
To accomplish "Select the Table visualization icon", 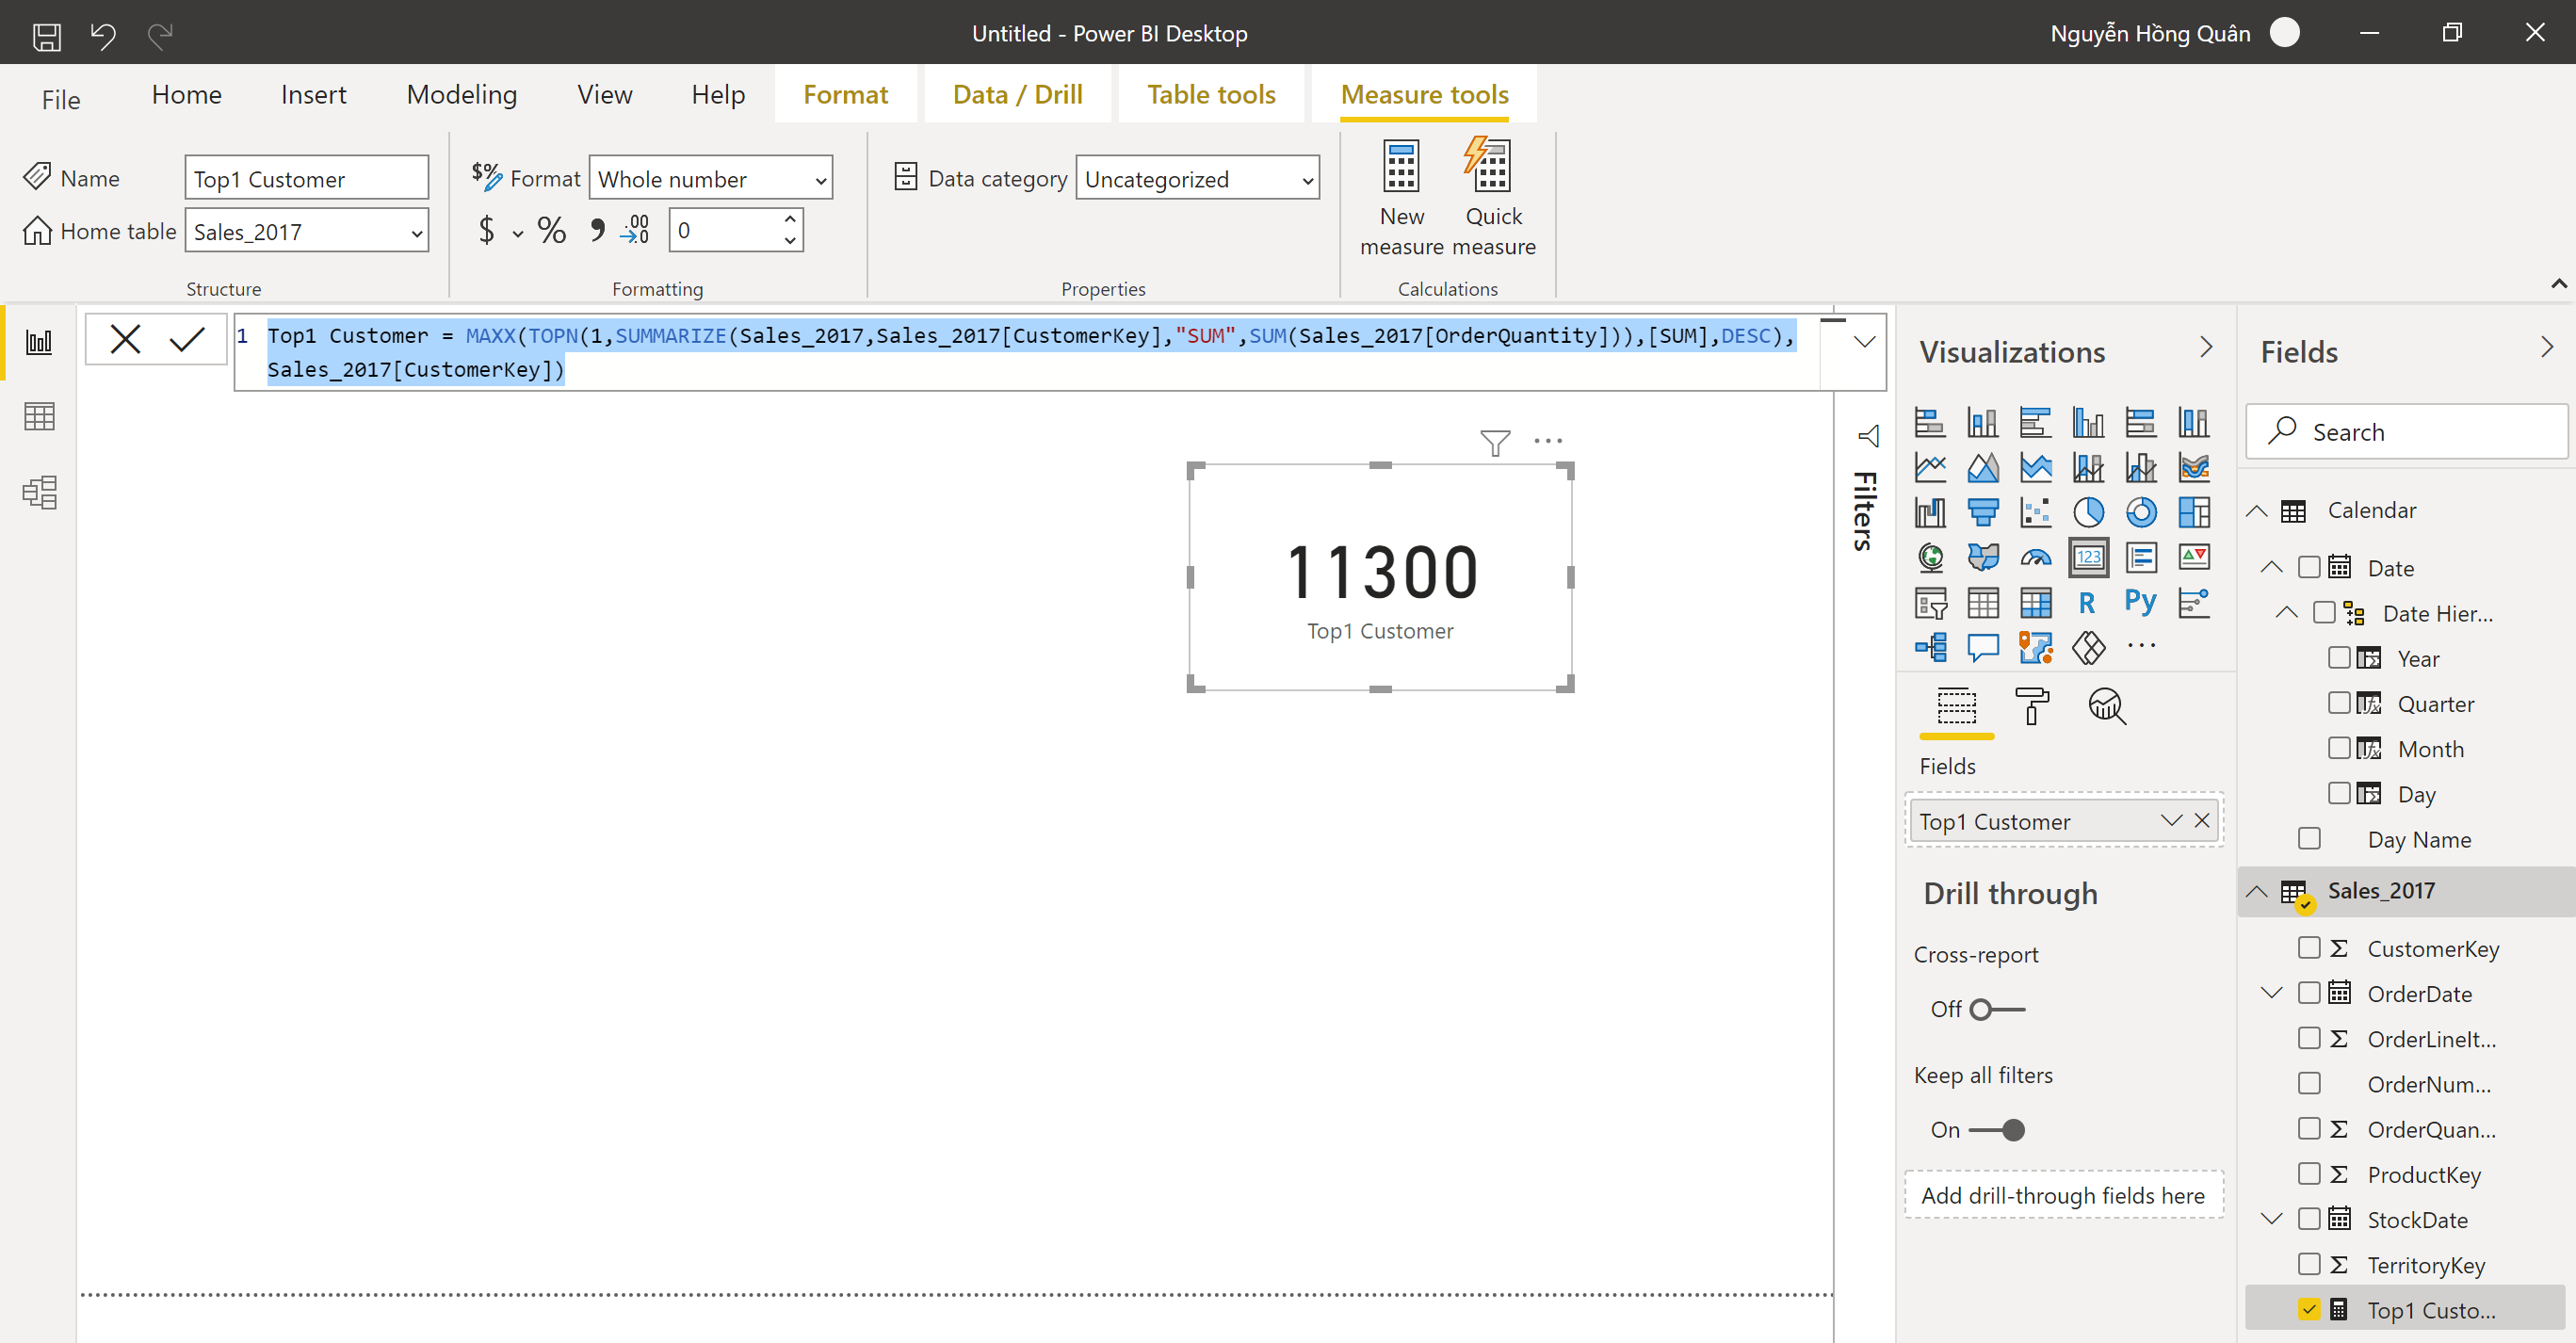I will tap(1982, 602).
